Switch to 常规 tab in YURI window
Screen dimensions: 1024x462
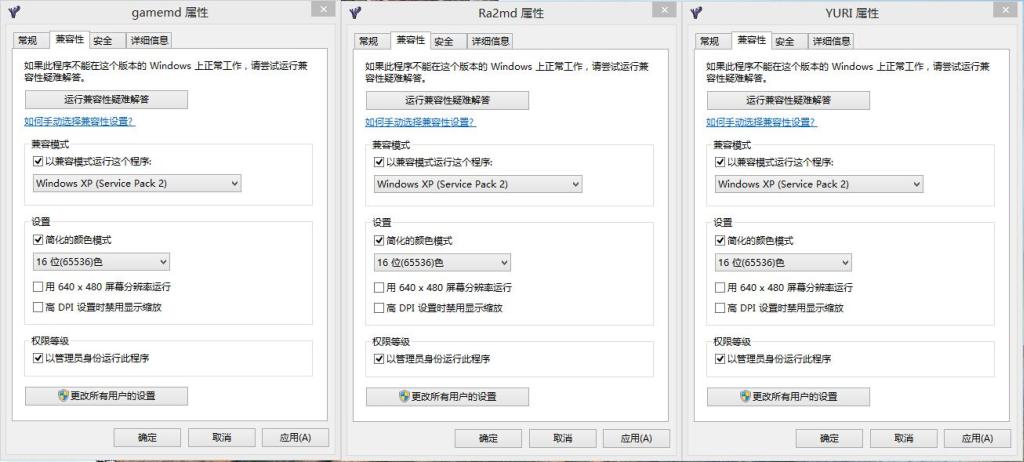coord(710,41)
